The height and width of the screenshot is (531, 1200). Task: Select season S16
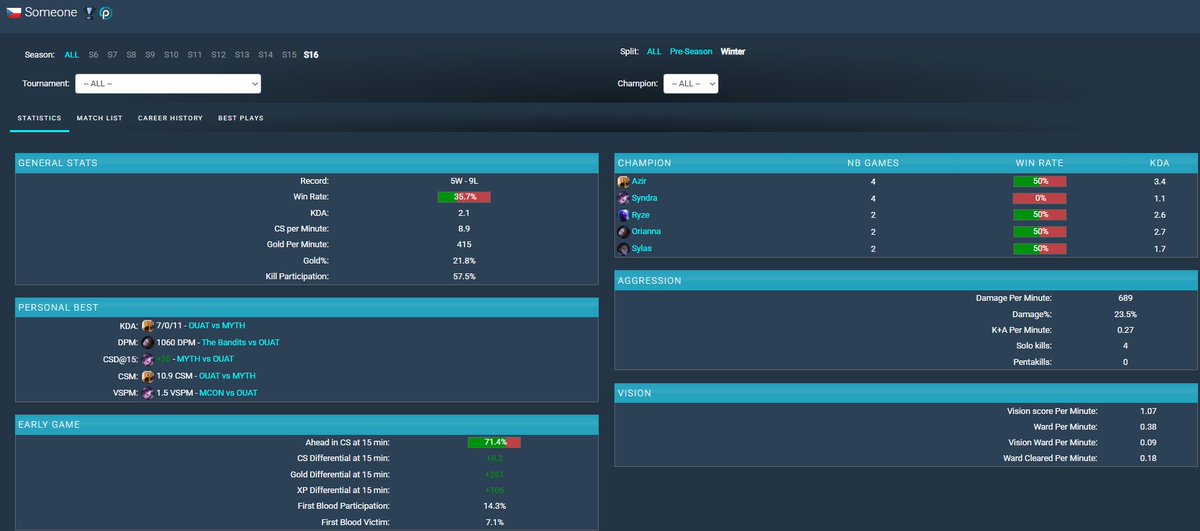click(x=311, y=55)
